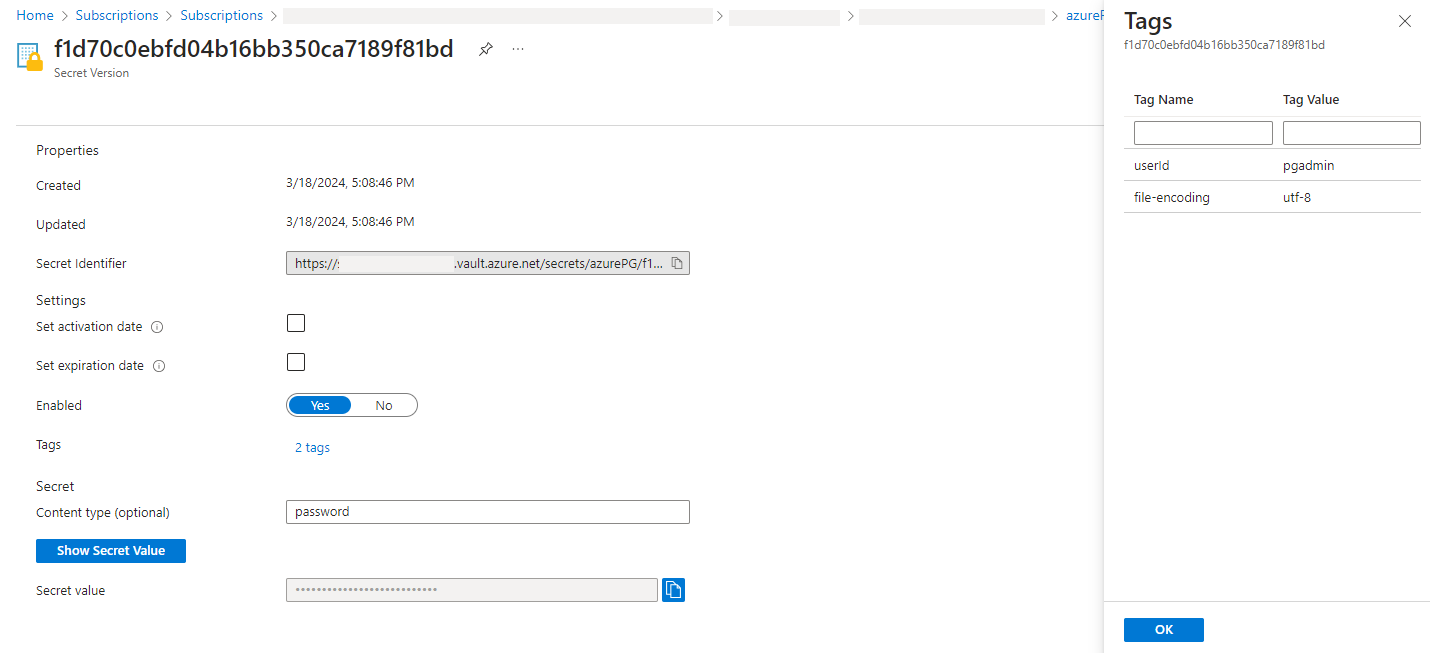Show info for Set activation date
Screen dimensions: 1430x653
pyautogui.click(x=157, y=327)
